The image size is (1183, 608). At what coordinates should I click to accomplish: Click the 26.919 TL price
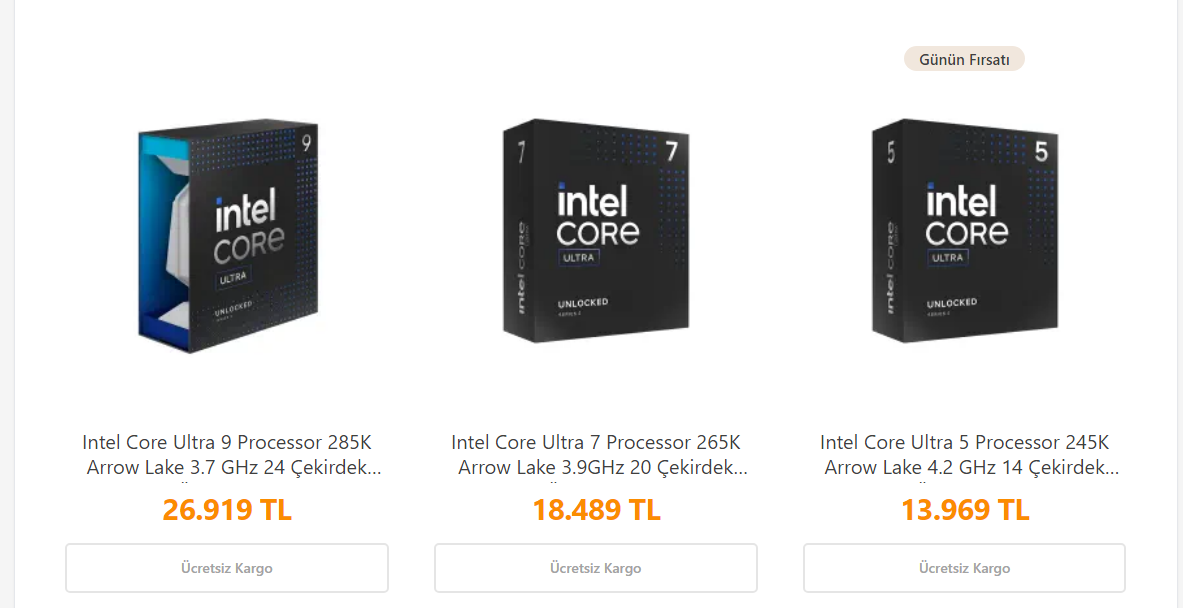(x=227, y=510)
